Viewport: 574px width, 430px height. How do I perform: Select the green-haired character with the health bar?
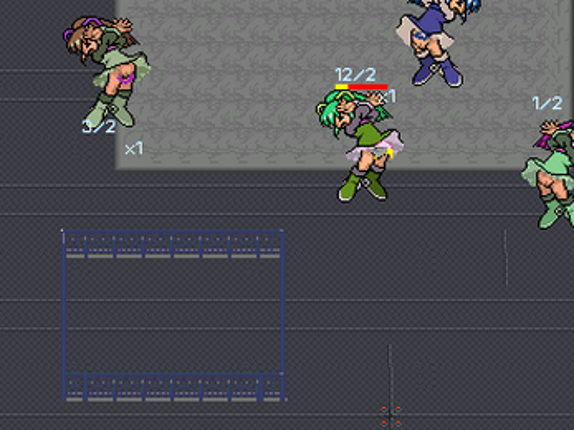(360, 146)
